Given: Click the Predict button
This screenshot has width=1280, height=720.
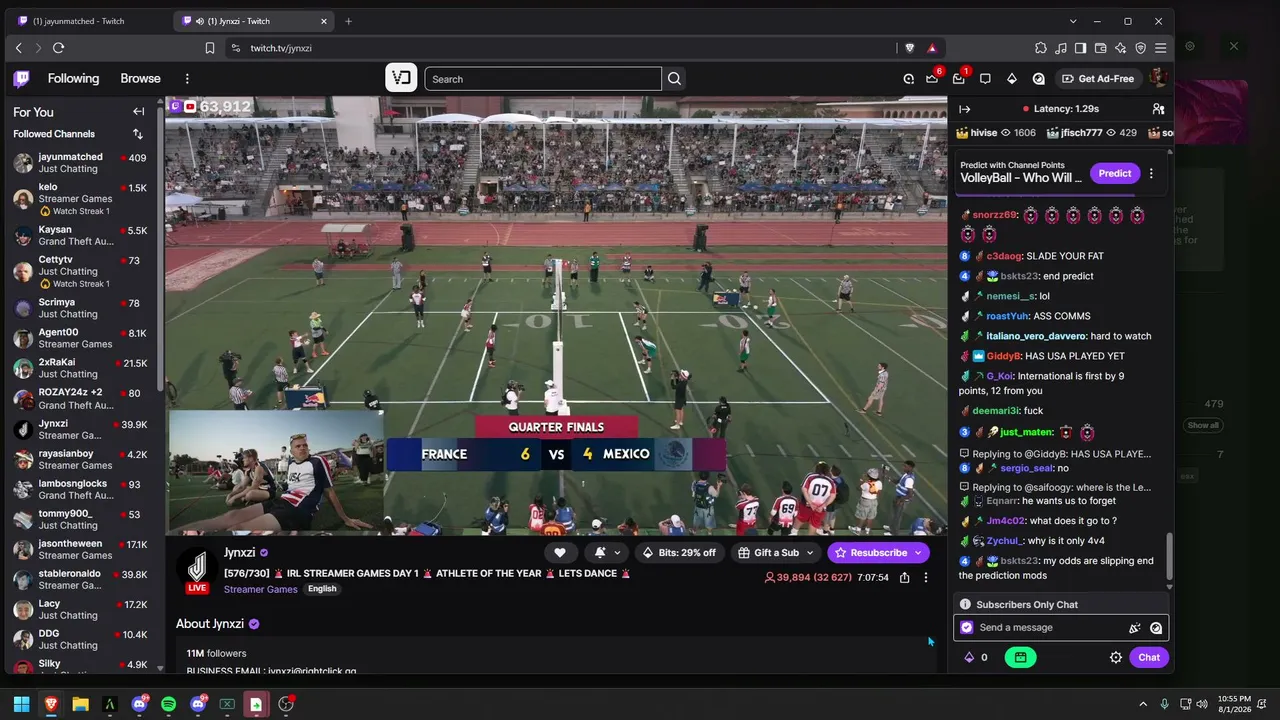Looking at the screenshot, I should point(1115,173).
